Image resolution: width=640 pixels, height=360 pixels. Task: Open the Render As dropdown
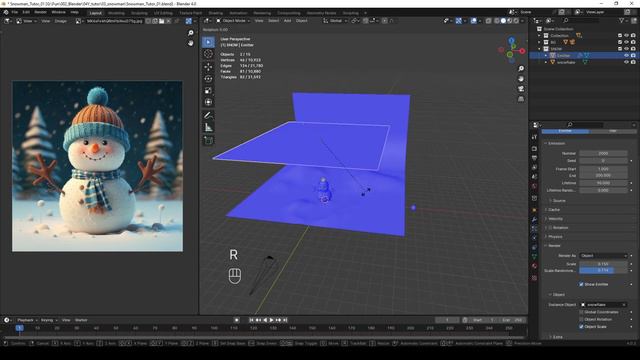(603, 256)
